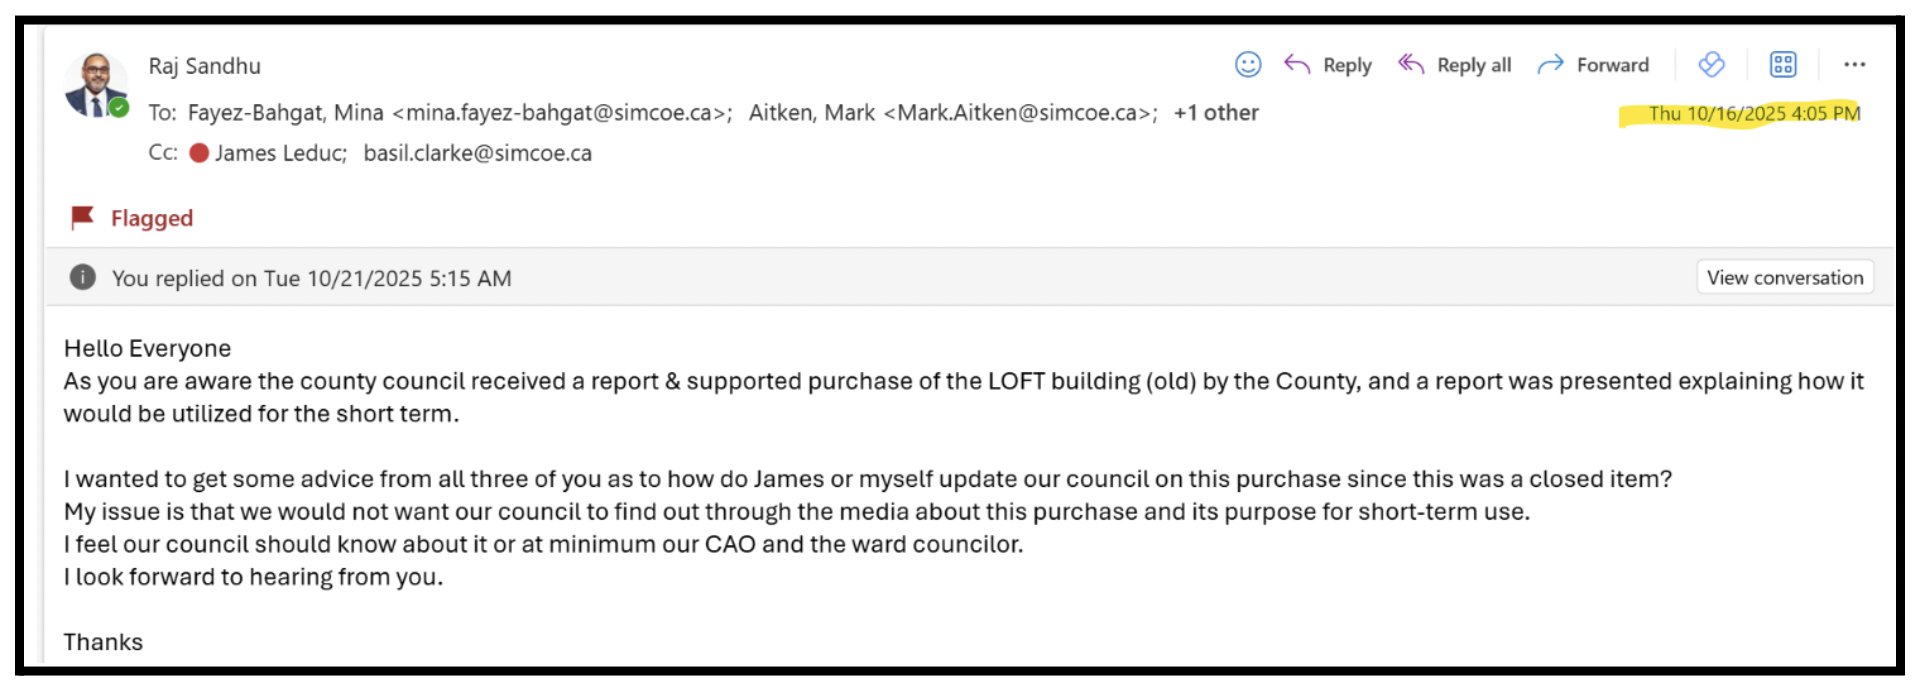Expand the +1 other recipients
Viewport: 1920px width, 692px height.
click(1216, 113)
